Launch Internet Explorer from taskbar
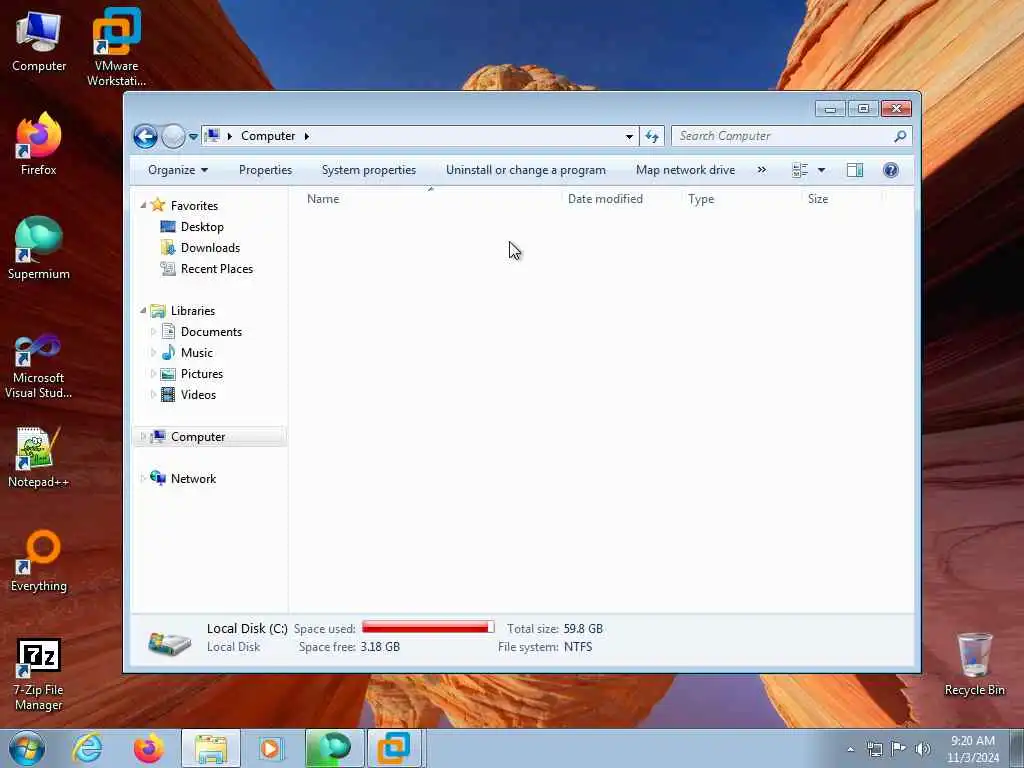 click(87, 748)
